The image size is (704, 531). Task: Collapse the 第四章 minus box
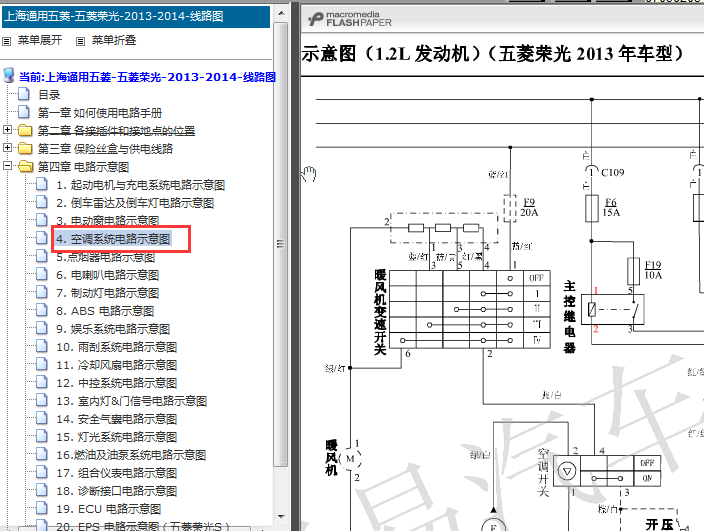pyautogui.click(x=7, y=166)
